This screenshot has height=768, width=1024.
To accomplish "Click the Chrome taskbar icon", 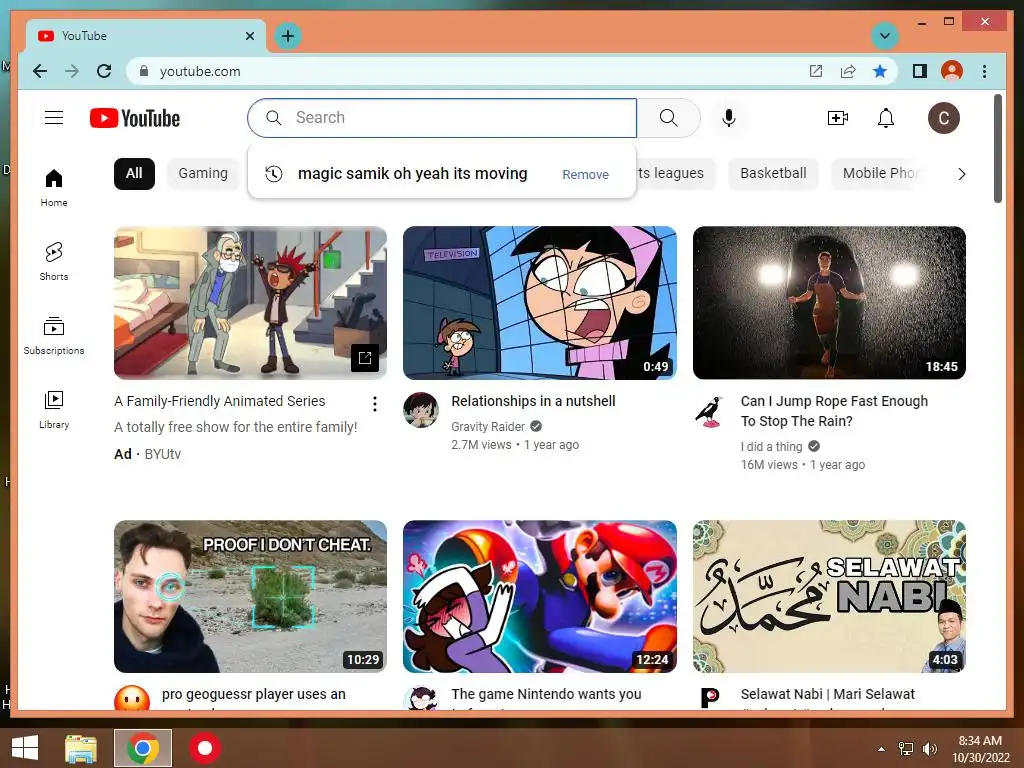I will tap(143, 748).
